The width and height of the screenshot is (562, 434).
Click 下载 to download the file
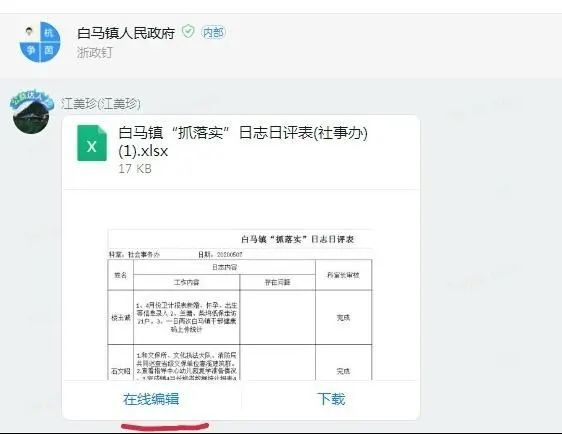(x=330, y=399)
